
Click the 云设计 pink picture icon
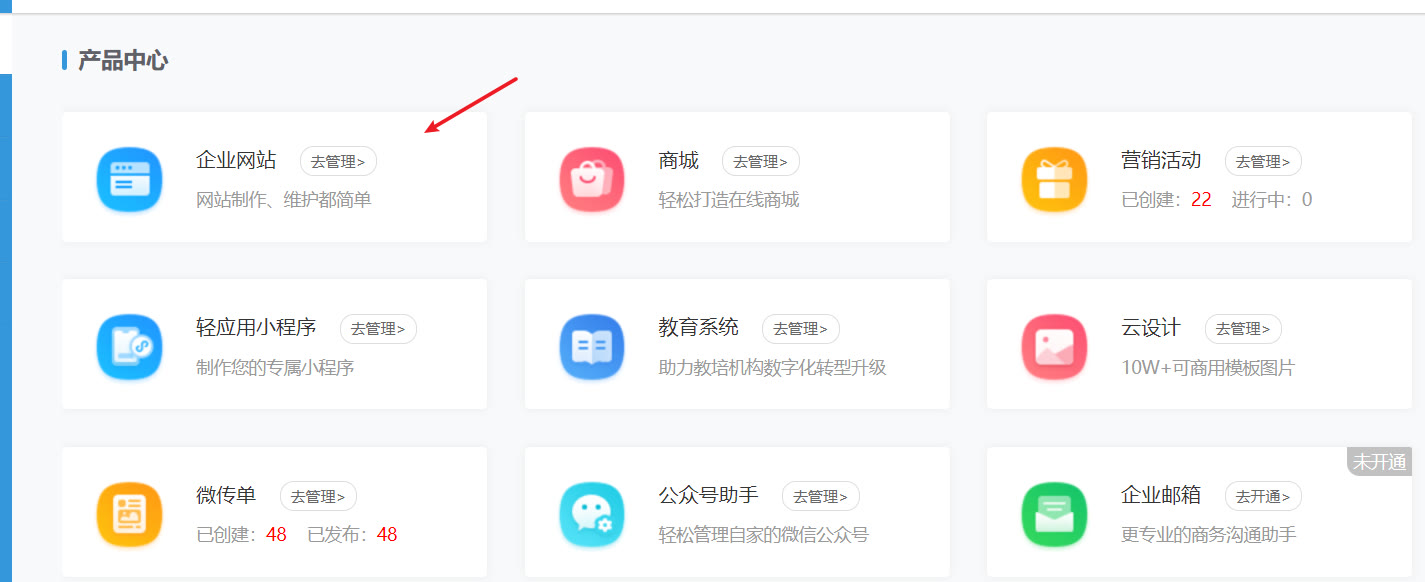1054,344
